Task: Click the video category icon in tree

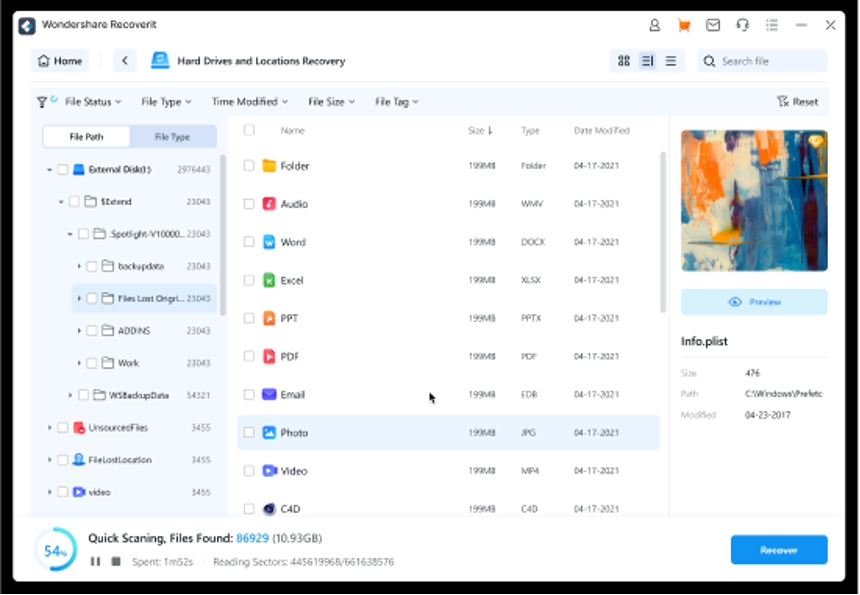Action: click(x=79, y=492)
